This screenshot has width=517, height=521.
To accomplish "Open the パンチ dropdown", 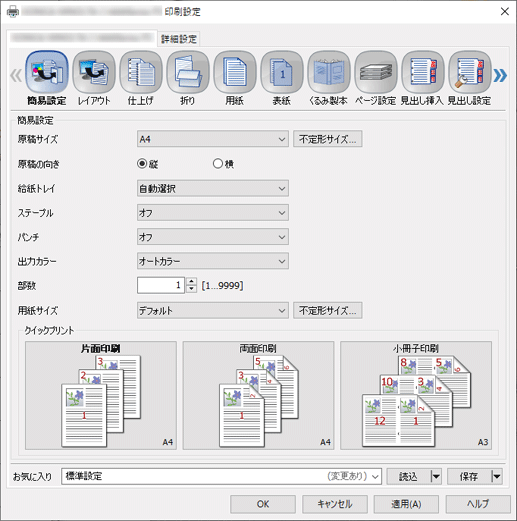I will click(x=213, y=237).
